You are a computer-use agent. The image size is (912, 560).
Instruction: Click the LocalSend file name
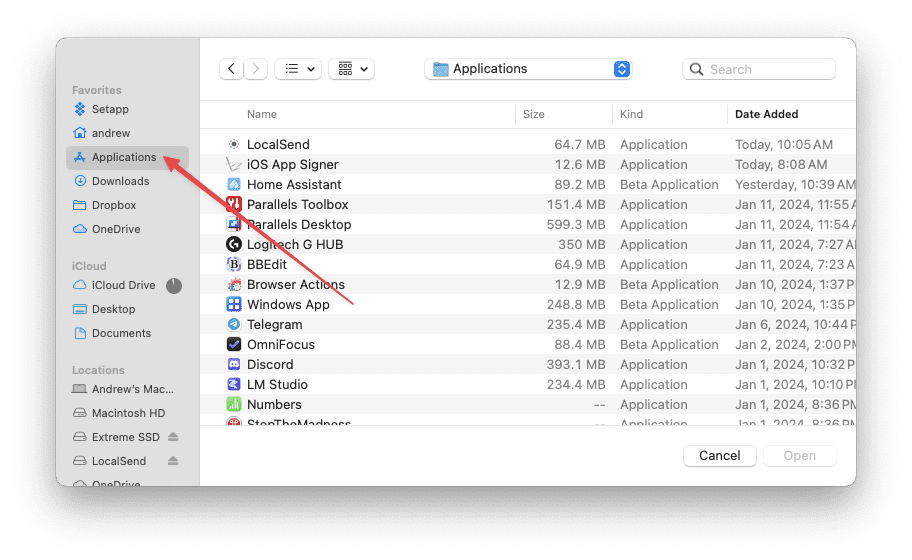pos(278,144)
